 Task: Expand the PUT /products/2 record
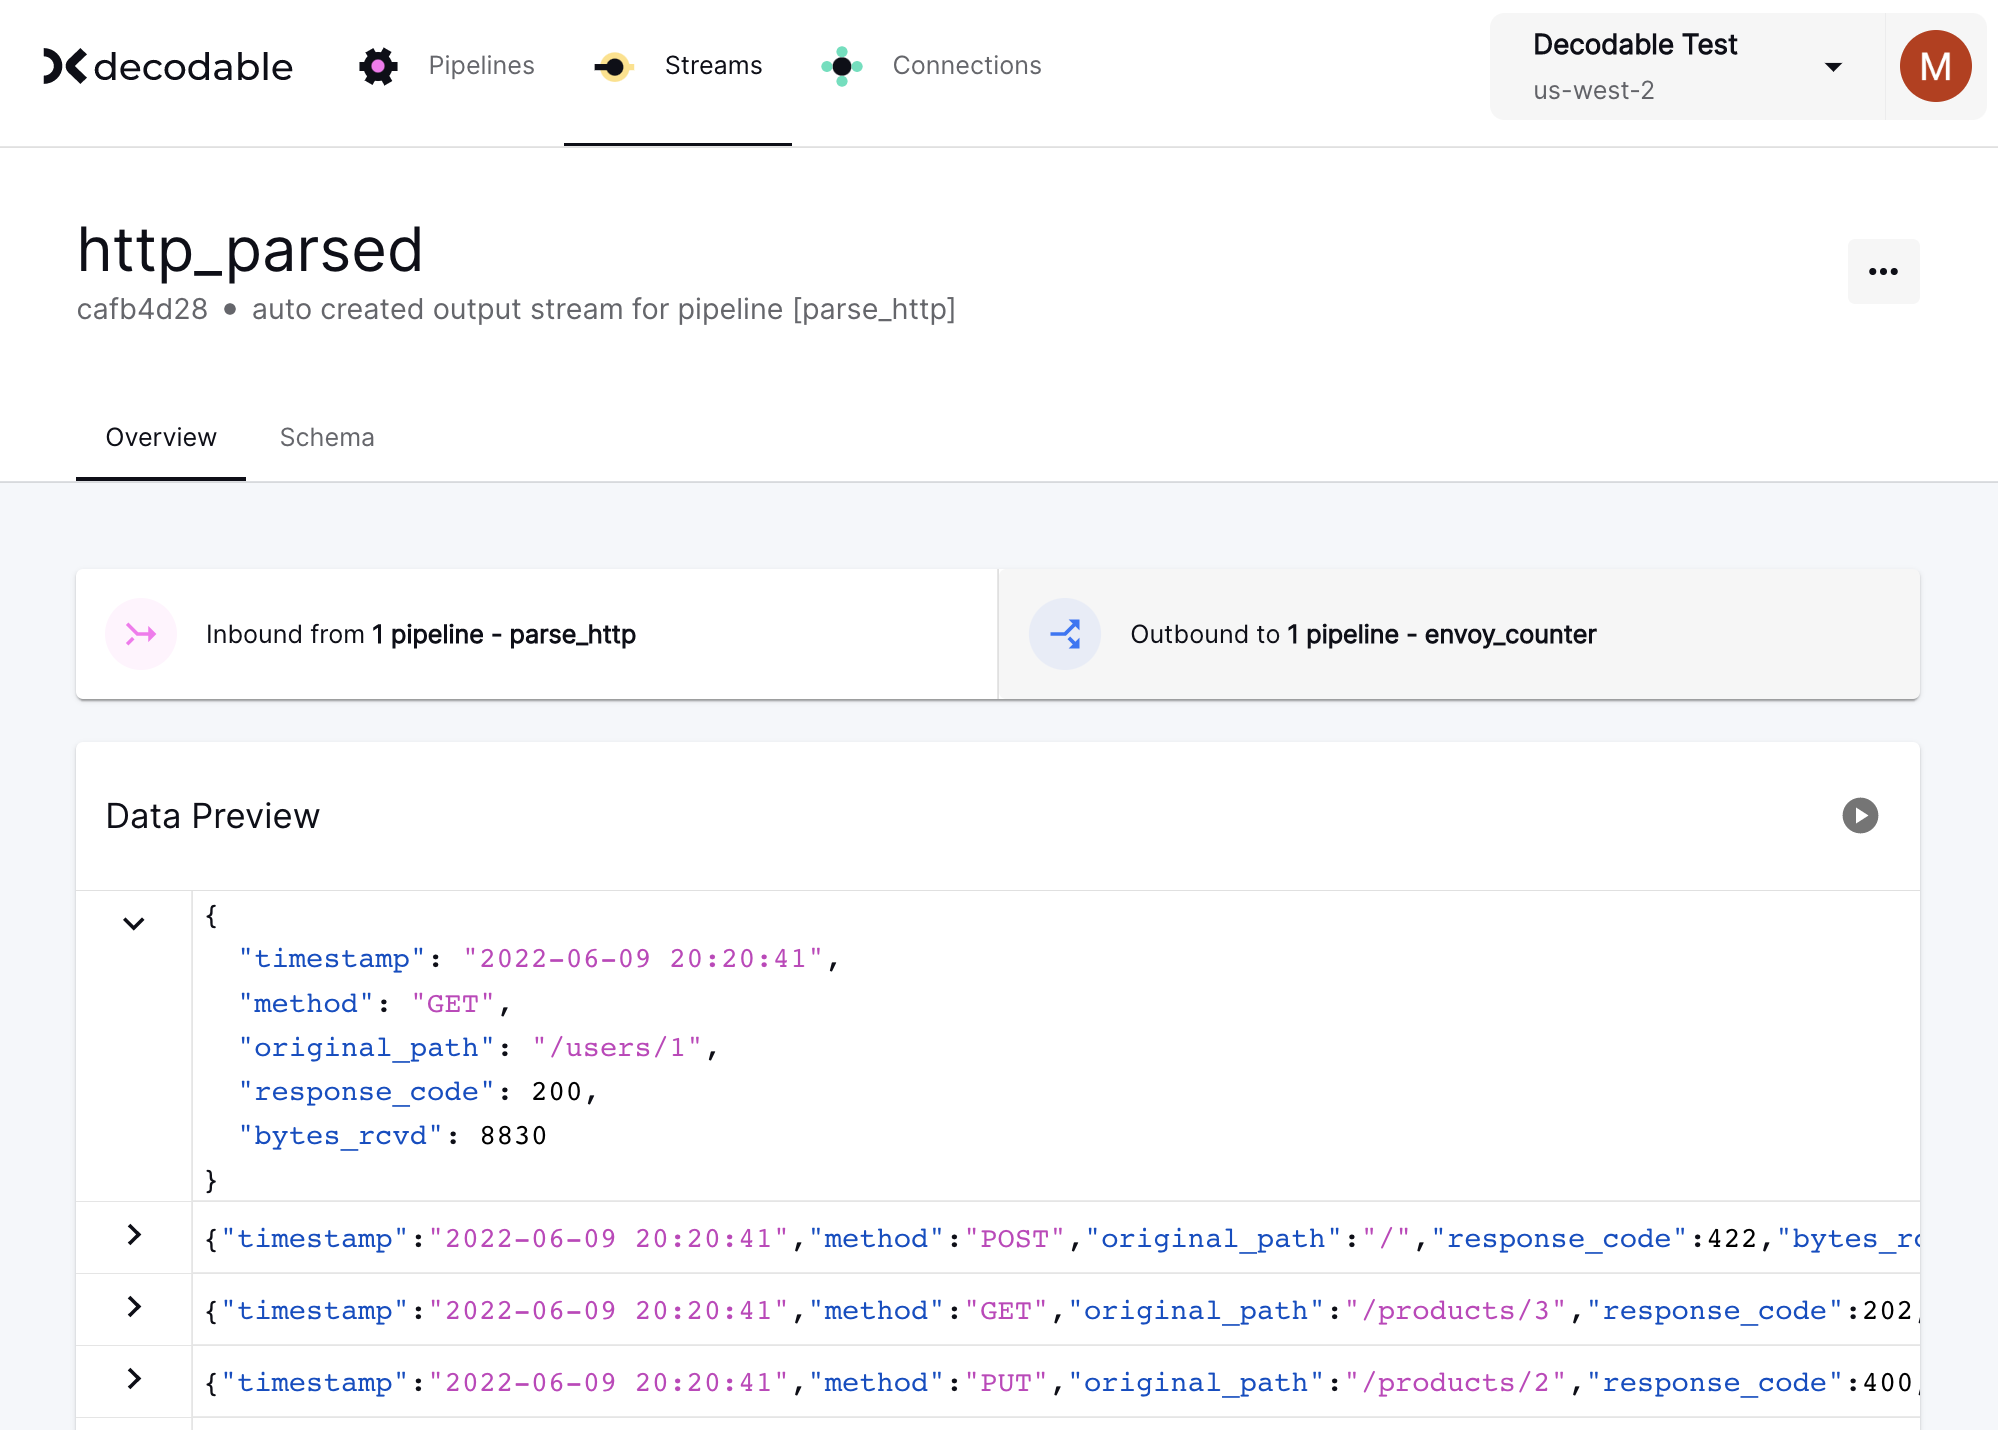click(x=133, y=1380)
